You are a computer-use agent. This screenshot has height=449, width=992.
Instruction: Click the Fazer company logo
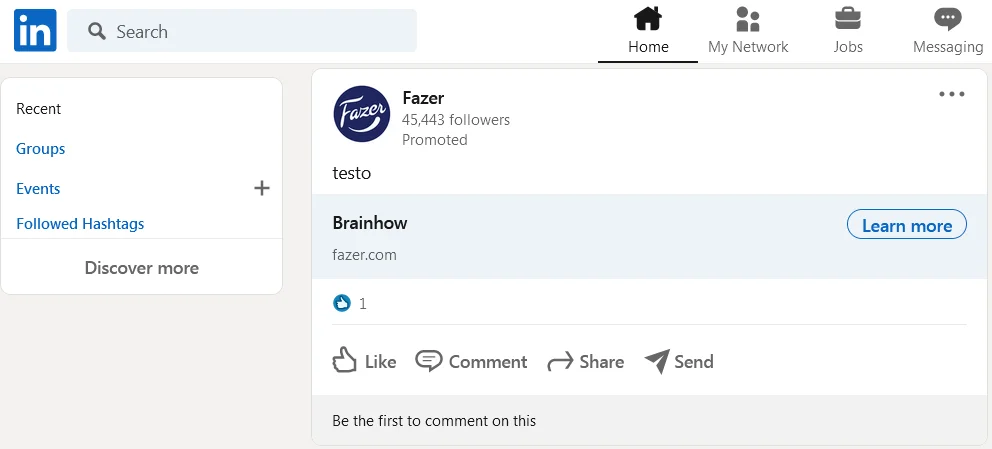(x=361, y=114)
